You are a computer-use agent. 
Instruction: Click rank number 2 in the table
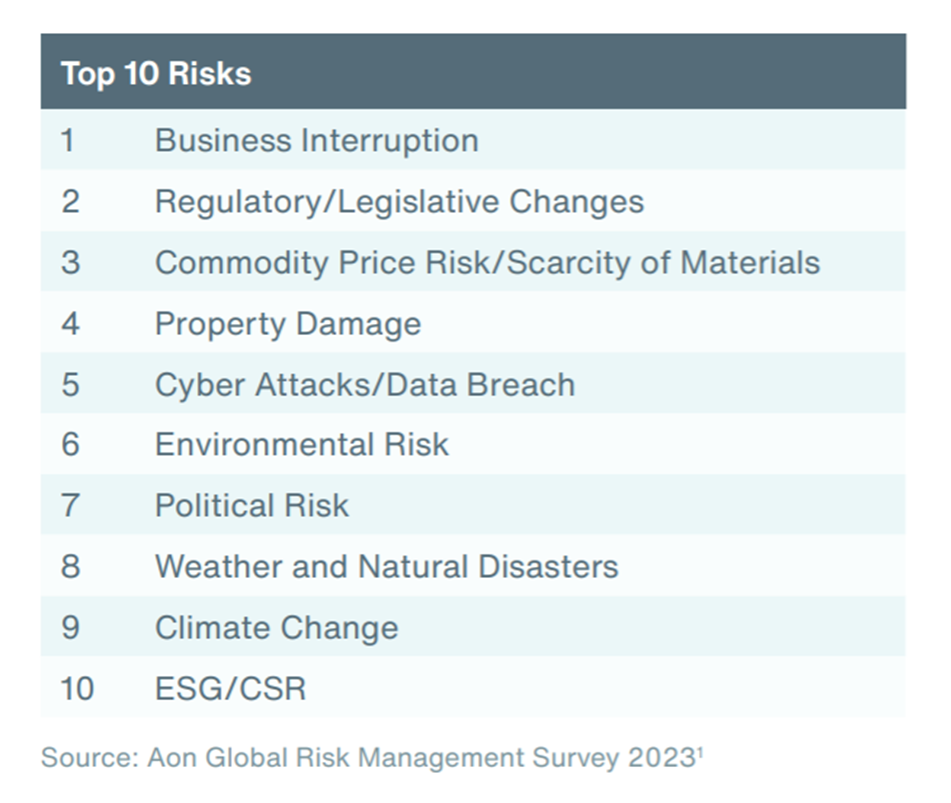coord(70,201)
